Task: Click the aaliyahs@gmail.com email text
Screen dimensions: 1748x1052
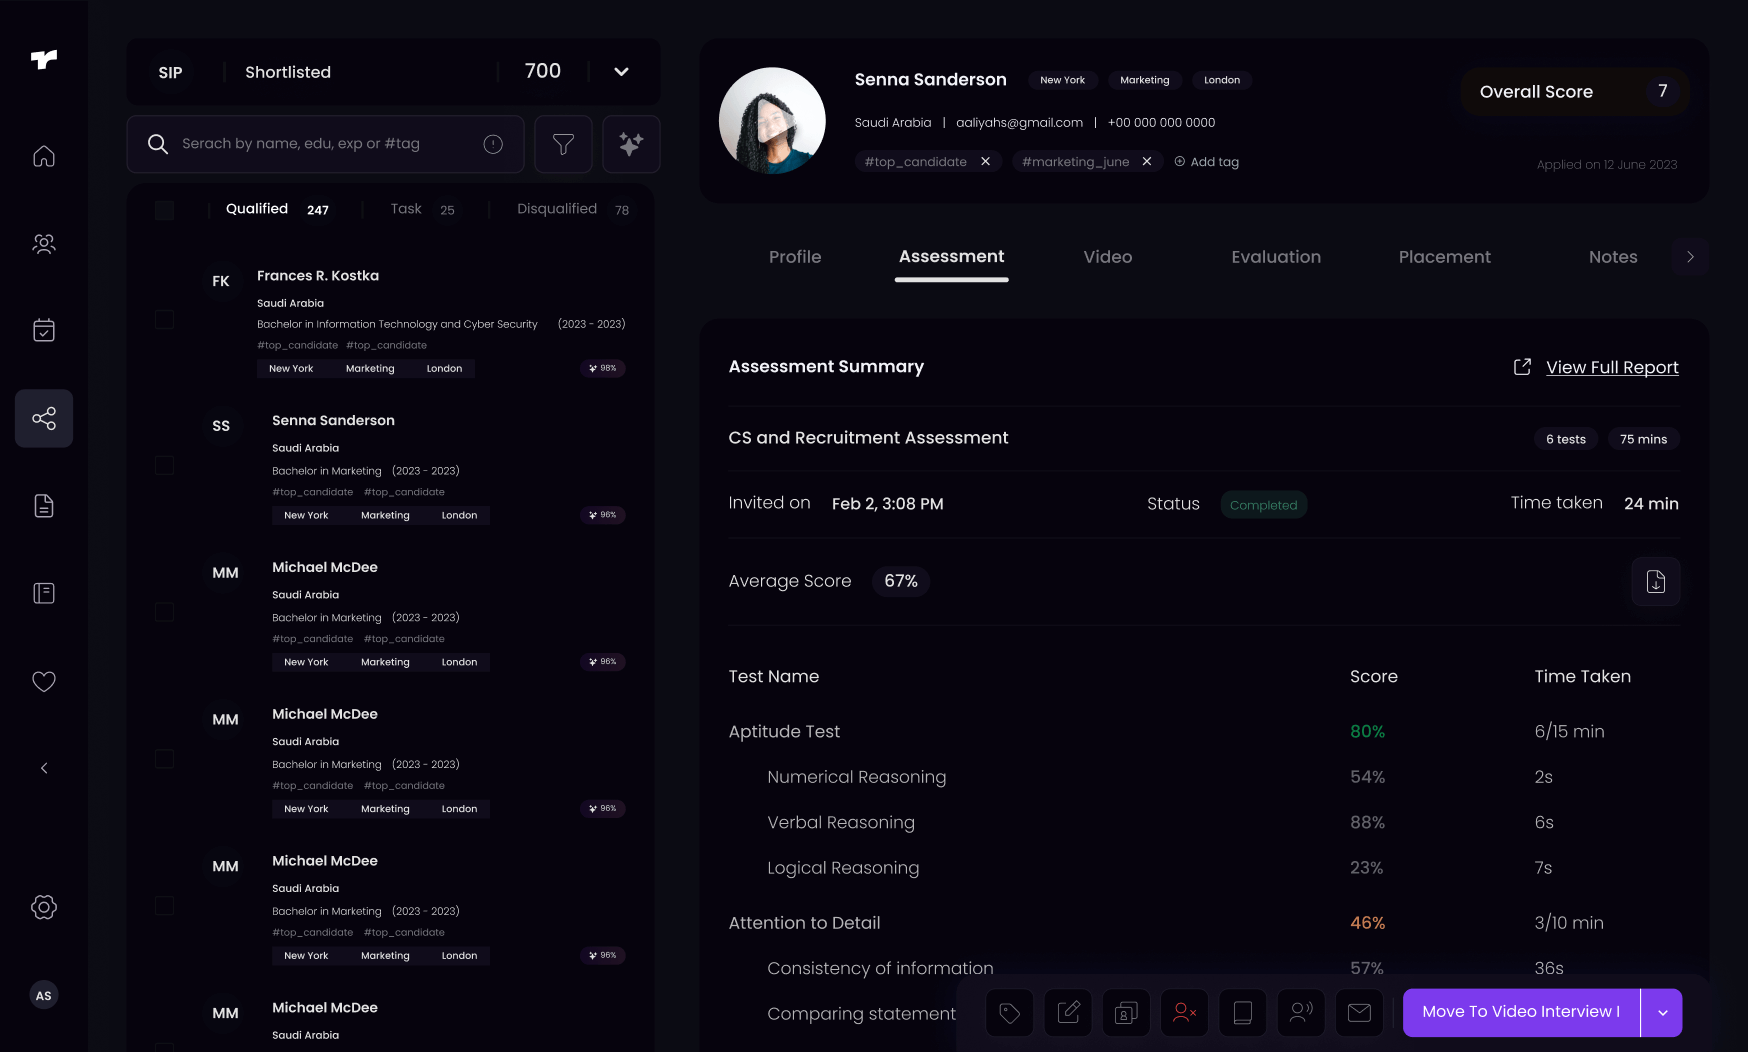Action: point(1019,123)
